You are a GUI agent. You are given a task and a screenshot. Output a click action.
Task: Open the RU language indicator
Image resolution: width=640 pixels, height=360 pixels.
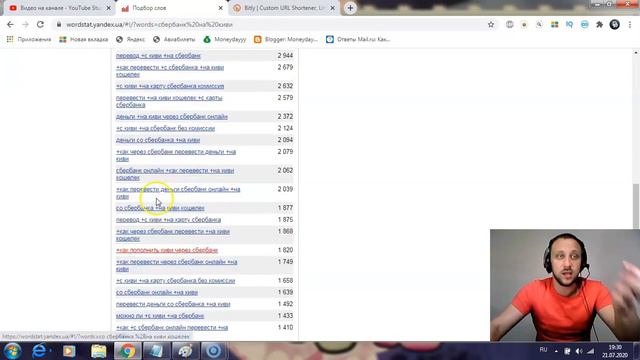tap(543, 350)
